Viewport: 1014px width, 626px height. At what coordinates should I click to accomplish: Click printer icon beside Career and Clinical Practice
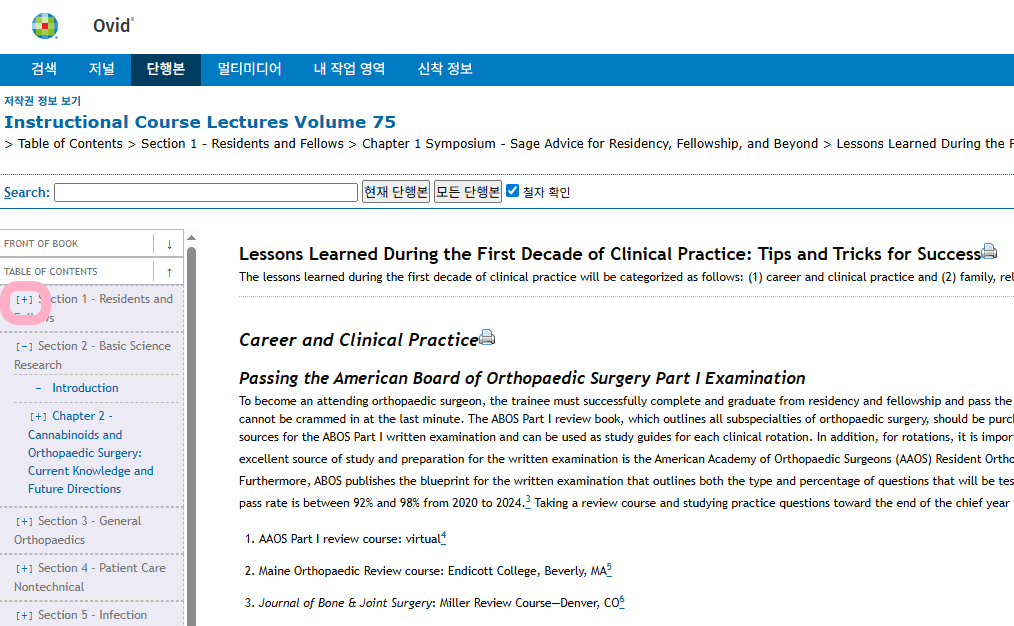(487, 338)
